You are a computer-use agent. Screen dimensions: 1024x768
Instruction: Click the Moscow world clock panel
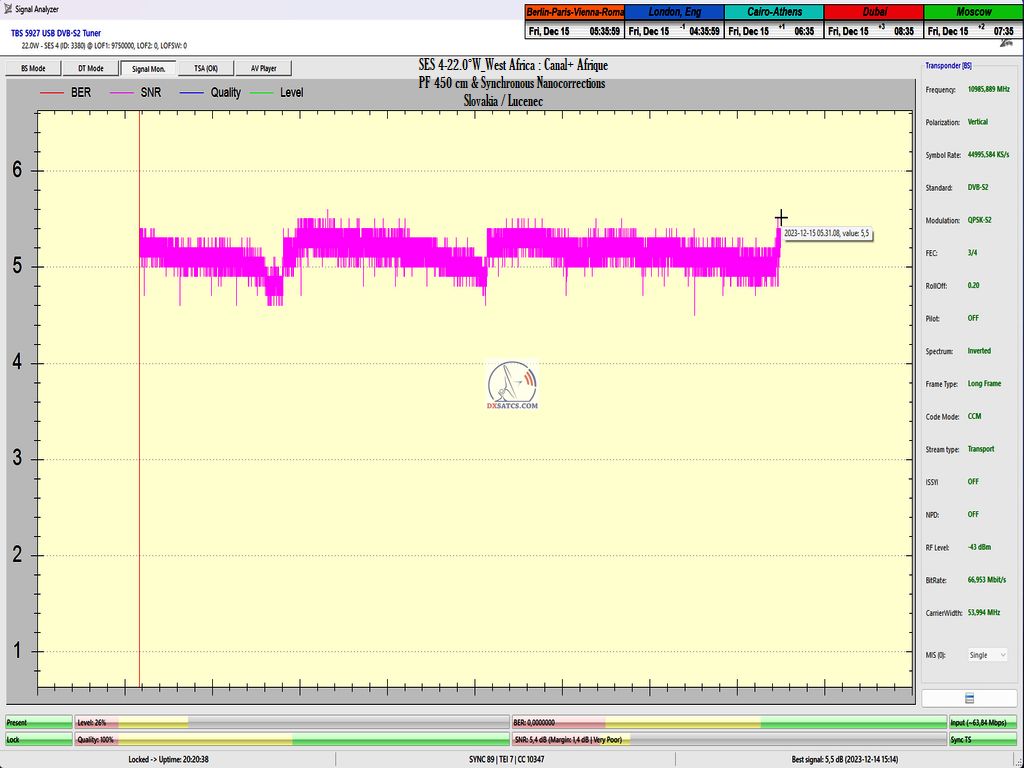click(973, 22)
